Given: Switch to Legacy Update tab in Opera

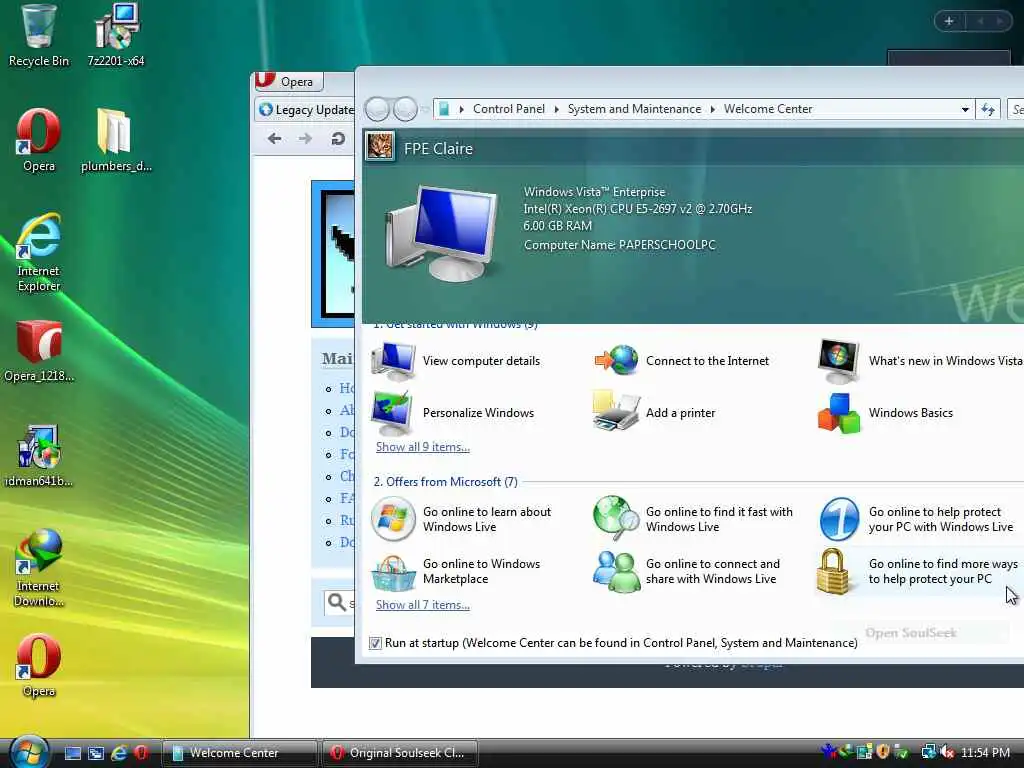Looking at the screenshot, I should [x=306, y=110].
